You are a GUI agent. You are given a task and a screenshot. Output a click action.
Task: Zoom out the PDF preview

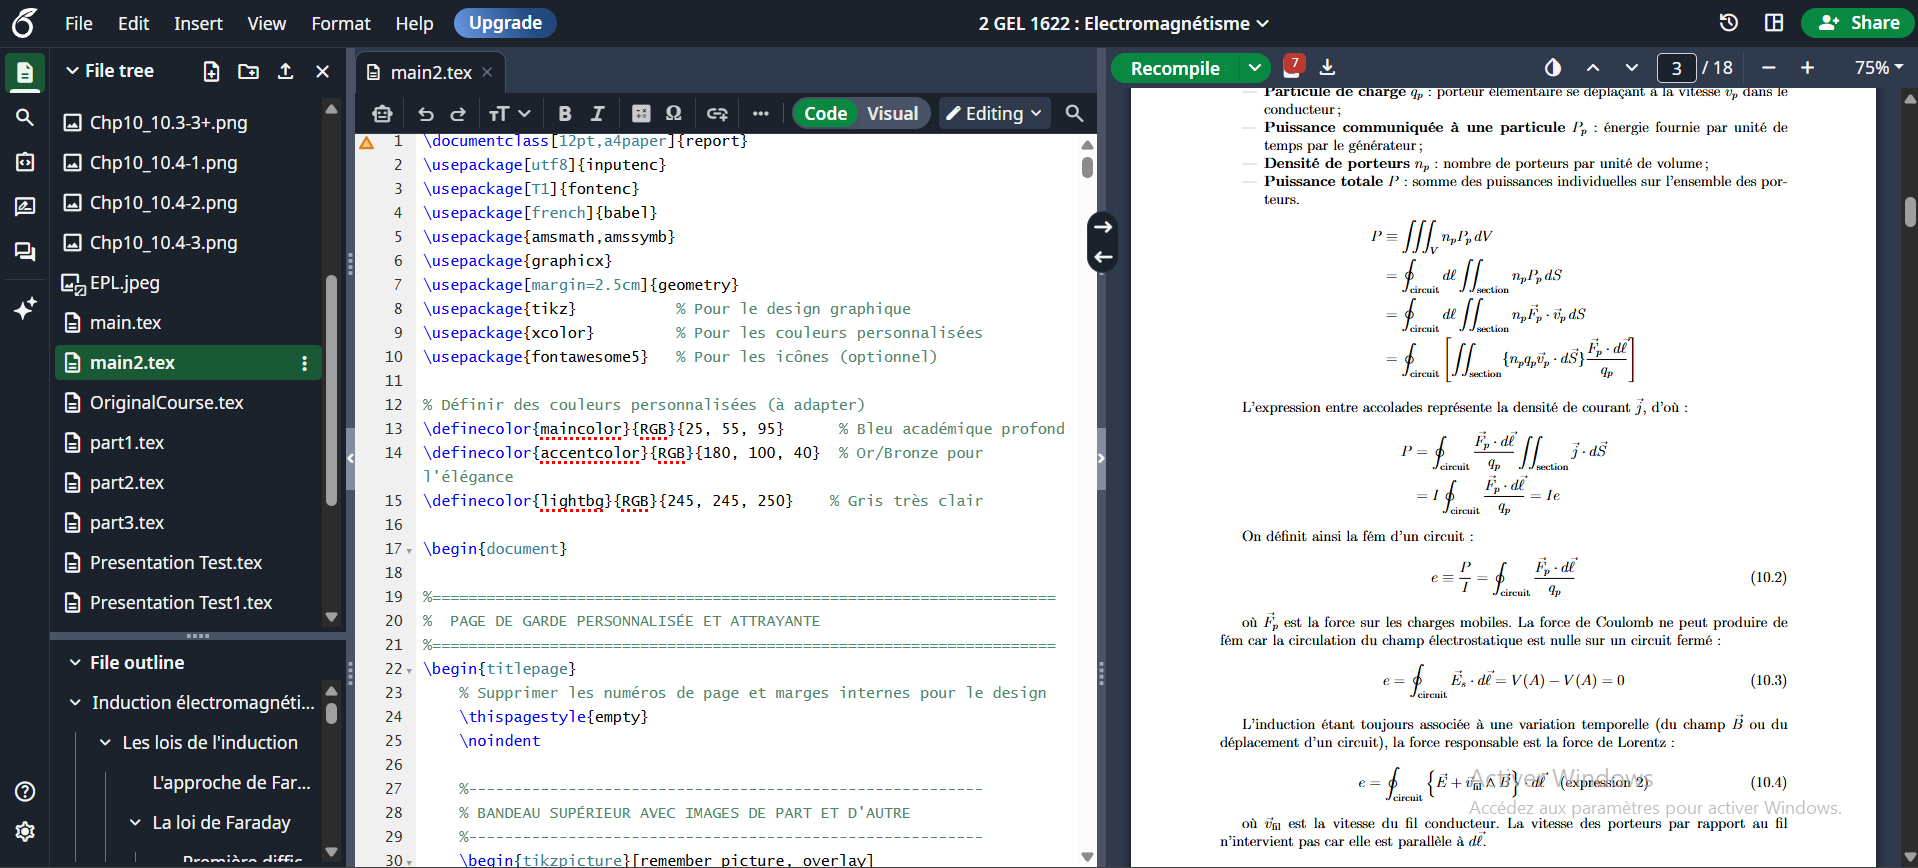(1769, 67)
